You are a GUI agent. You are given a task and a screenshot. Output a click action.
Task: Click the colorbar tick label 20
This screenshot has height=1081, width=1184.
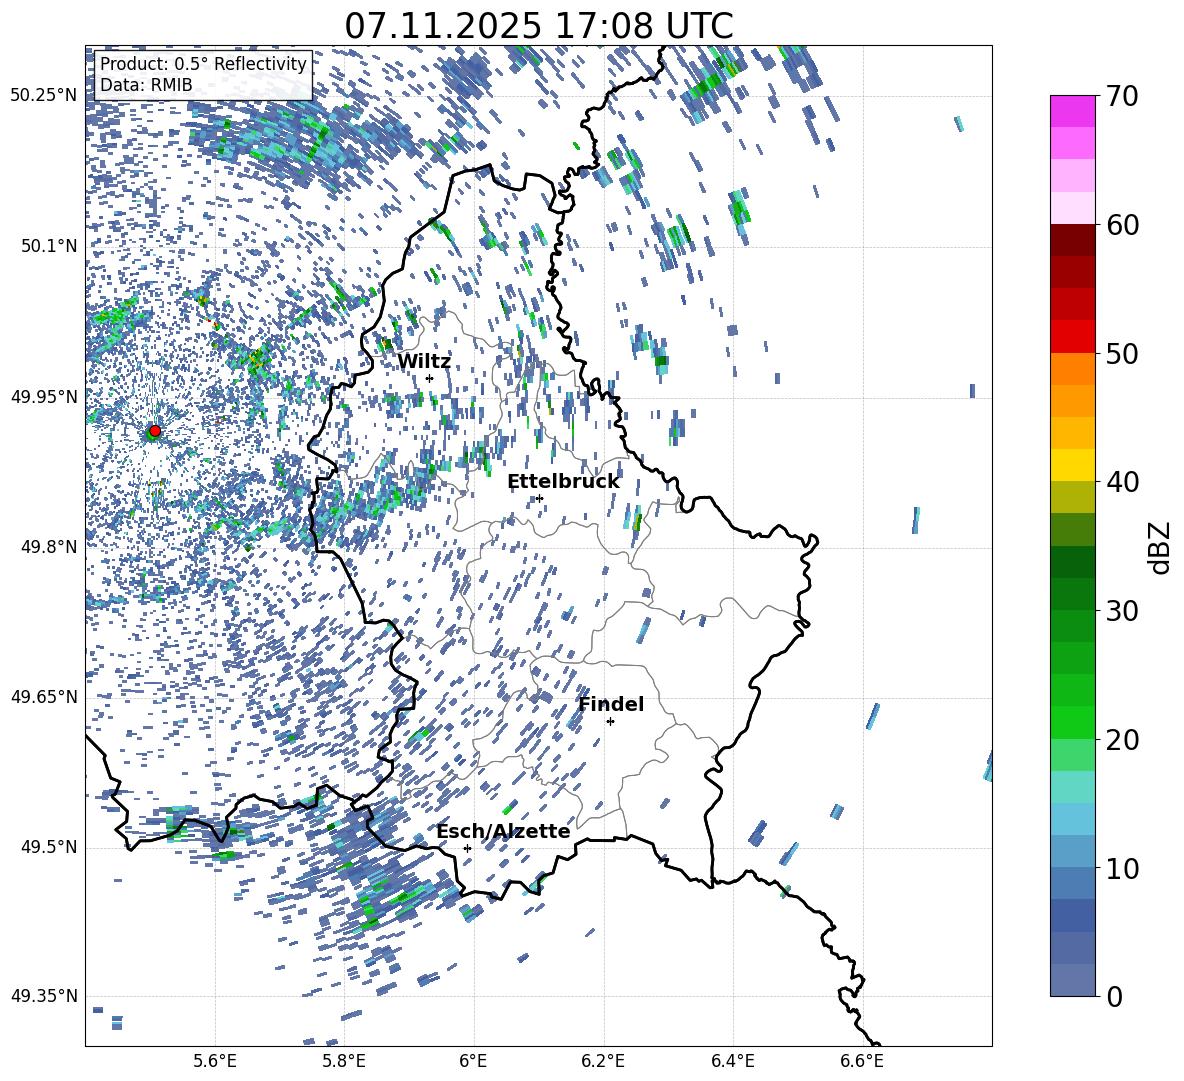coord(1122,740)
